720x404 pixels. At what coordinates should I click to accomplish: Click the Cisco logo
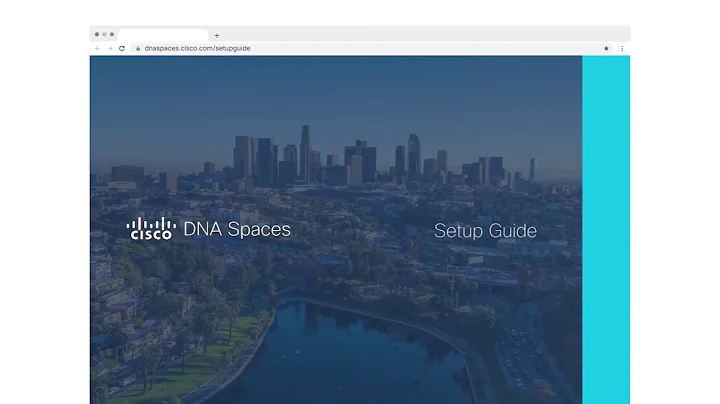pos(151,229)
